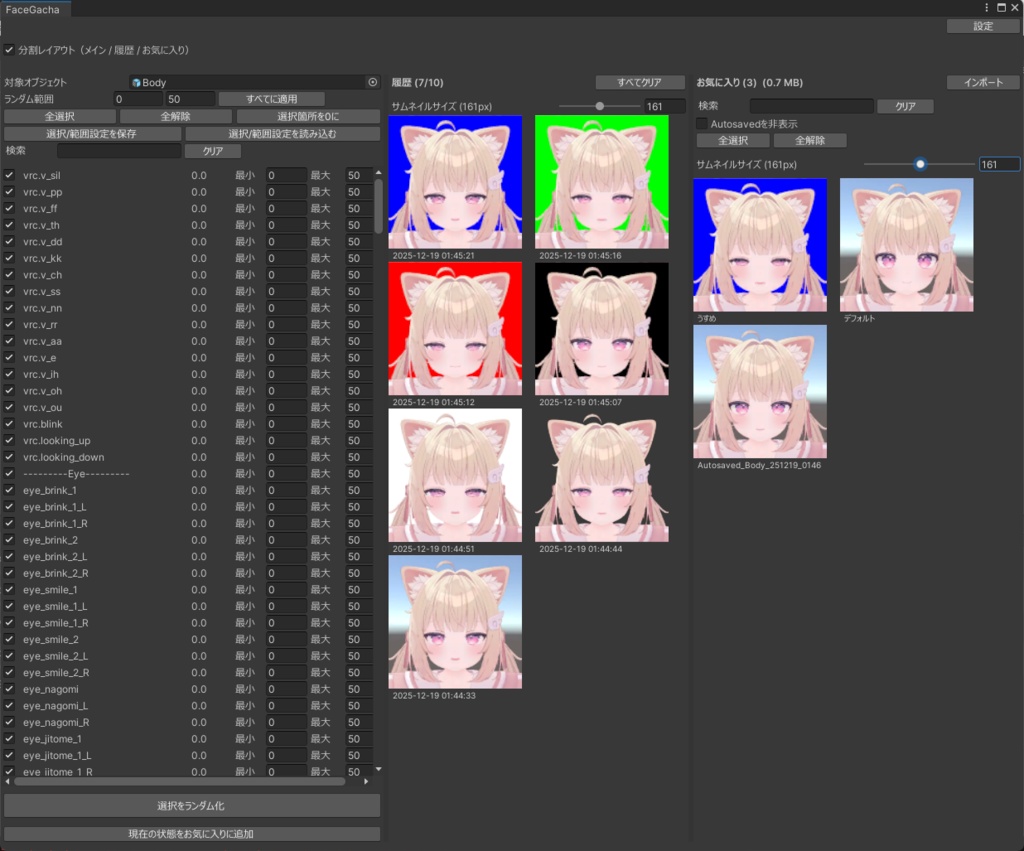The width and height of the screenshot is (1024, 851).
Task: Click すべてクリア to clear the history
Action: click(640, 82)
